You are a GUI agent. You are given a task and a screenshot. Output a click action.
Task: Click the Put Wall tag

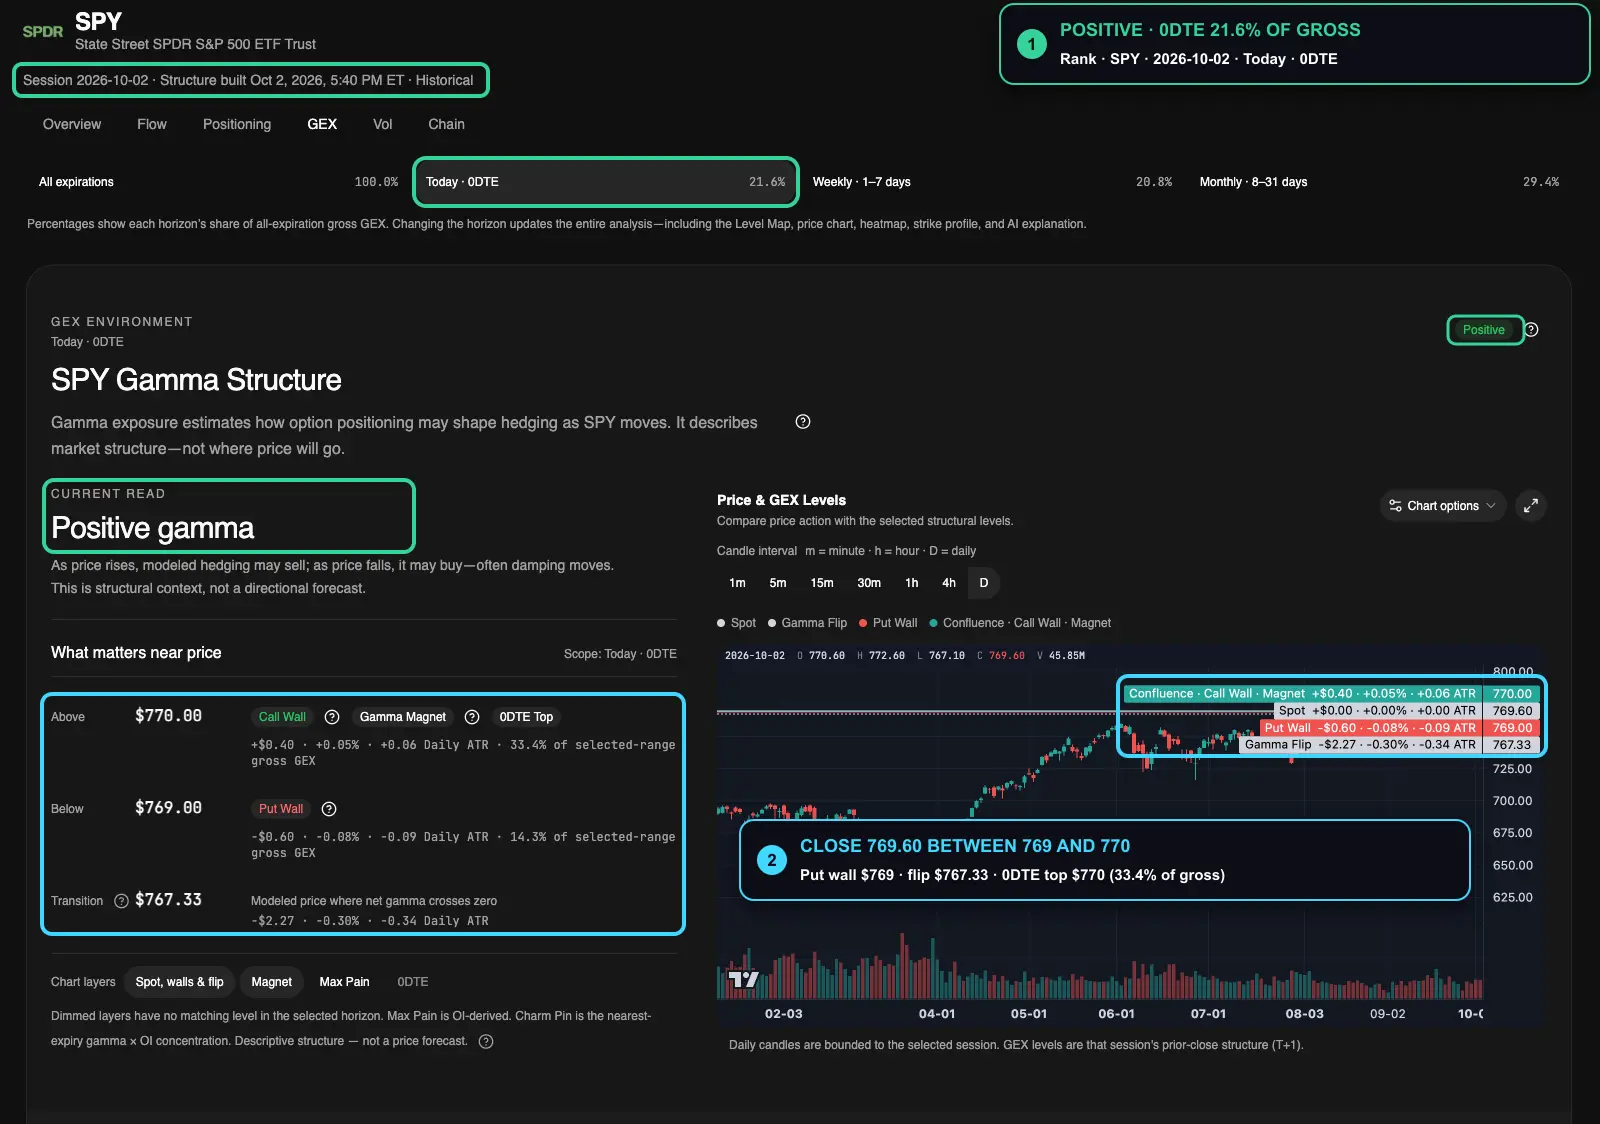[x=281, y=809]
